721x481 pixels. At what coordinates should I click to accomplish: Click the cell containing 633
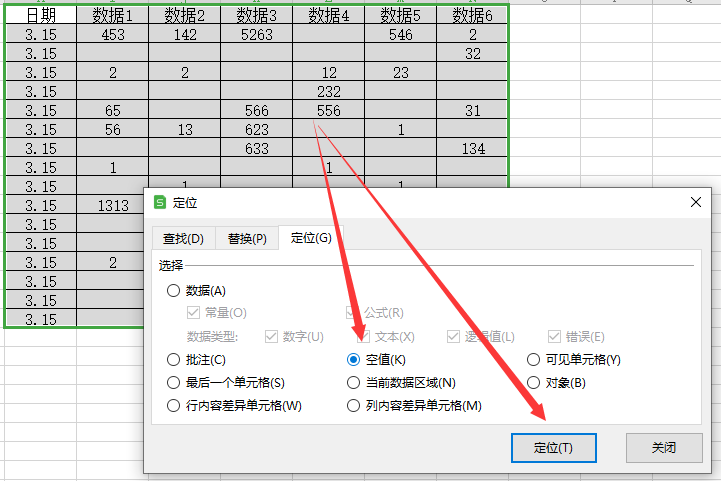[257, 149]
